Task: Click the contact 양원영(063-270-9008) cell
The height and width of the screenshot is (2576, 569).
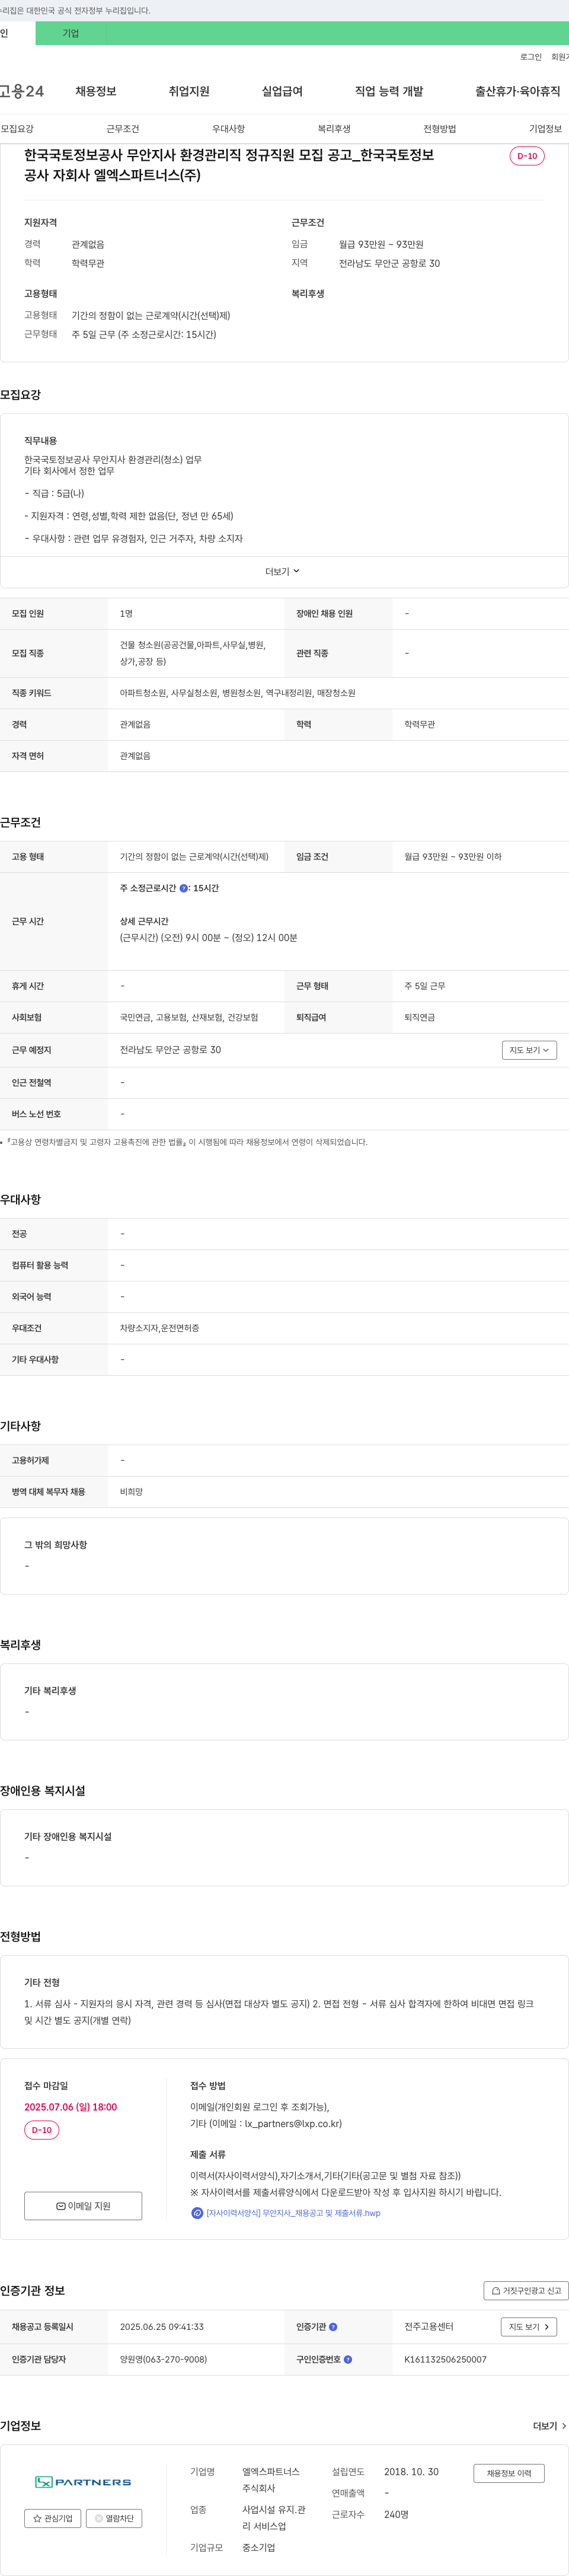Action: [163, 2359]
